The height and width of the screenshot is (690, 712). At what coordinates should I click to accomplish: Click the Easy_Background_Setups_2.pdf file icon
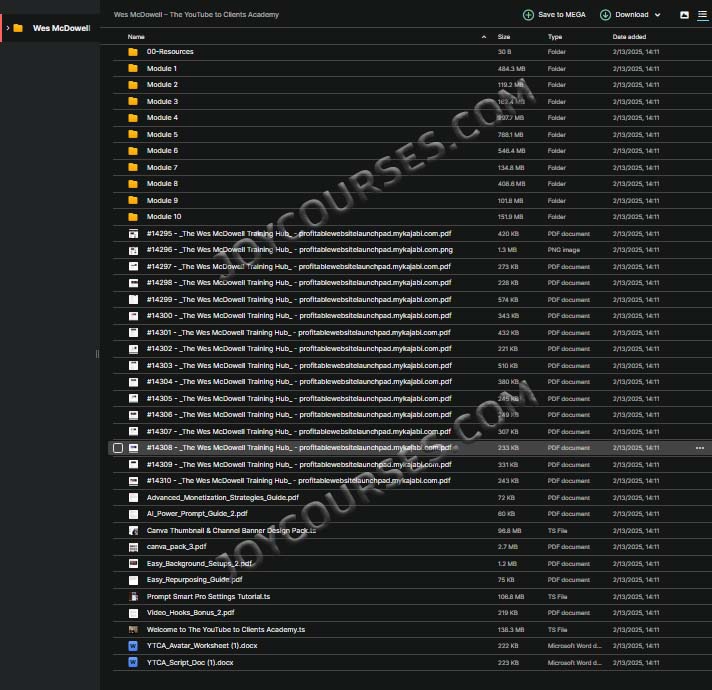(134, 564)
